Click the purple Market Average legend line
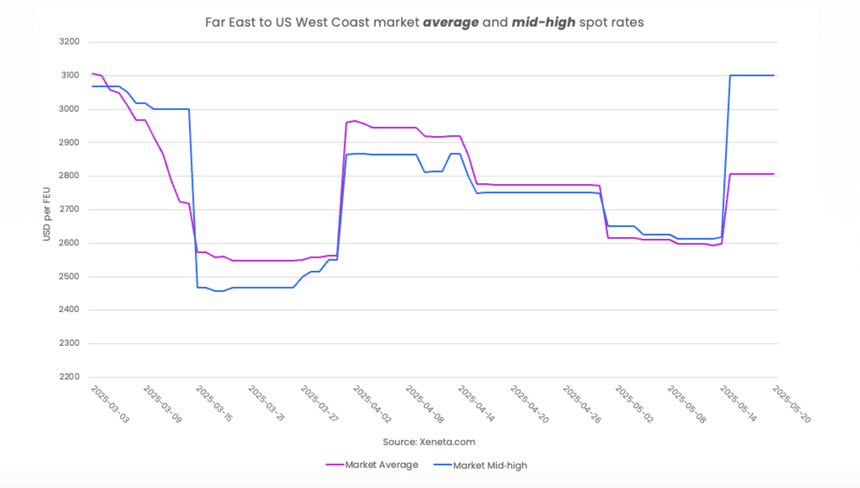The width and height of the screenshot is (860, 488). [x=335, y=464]
